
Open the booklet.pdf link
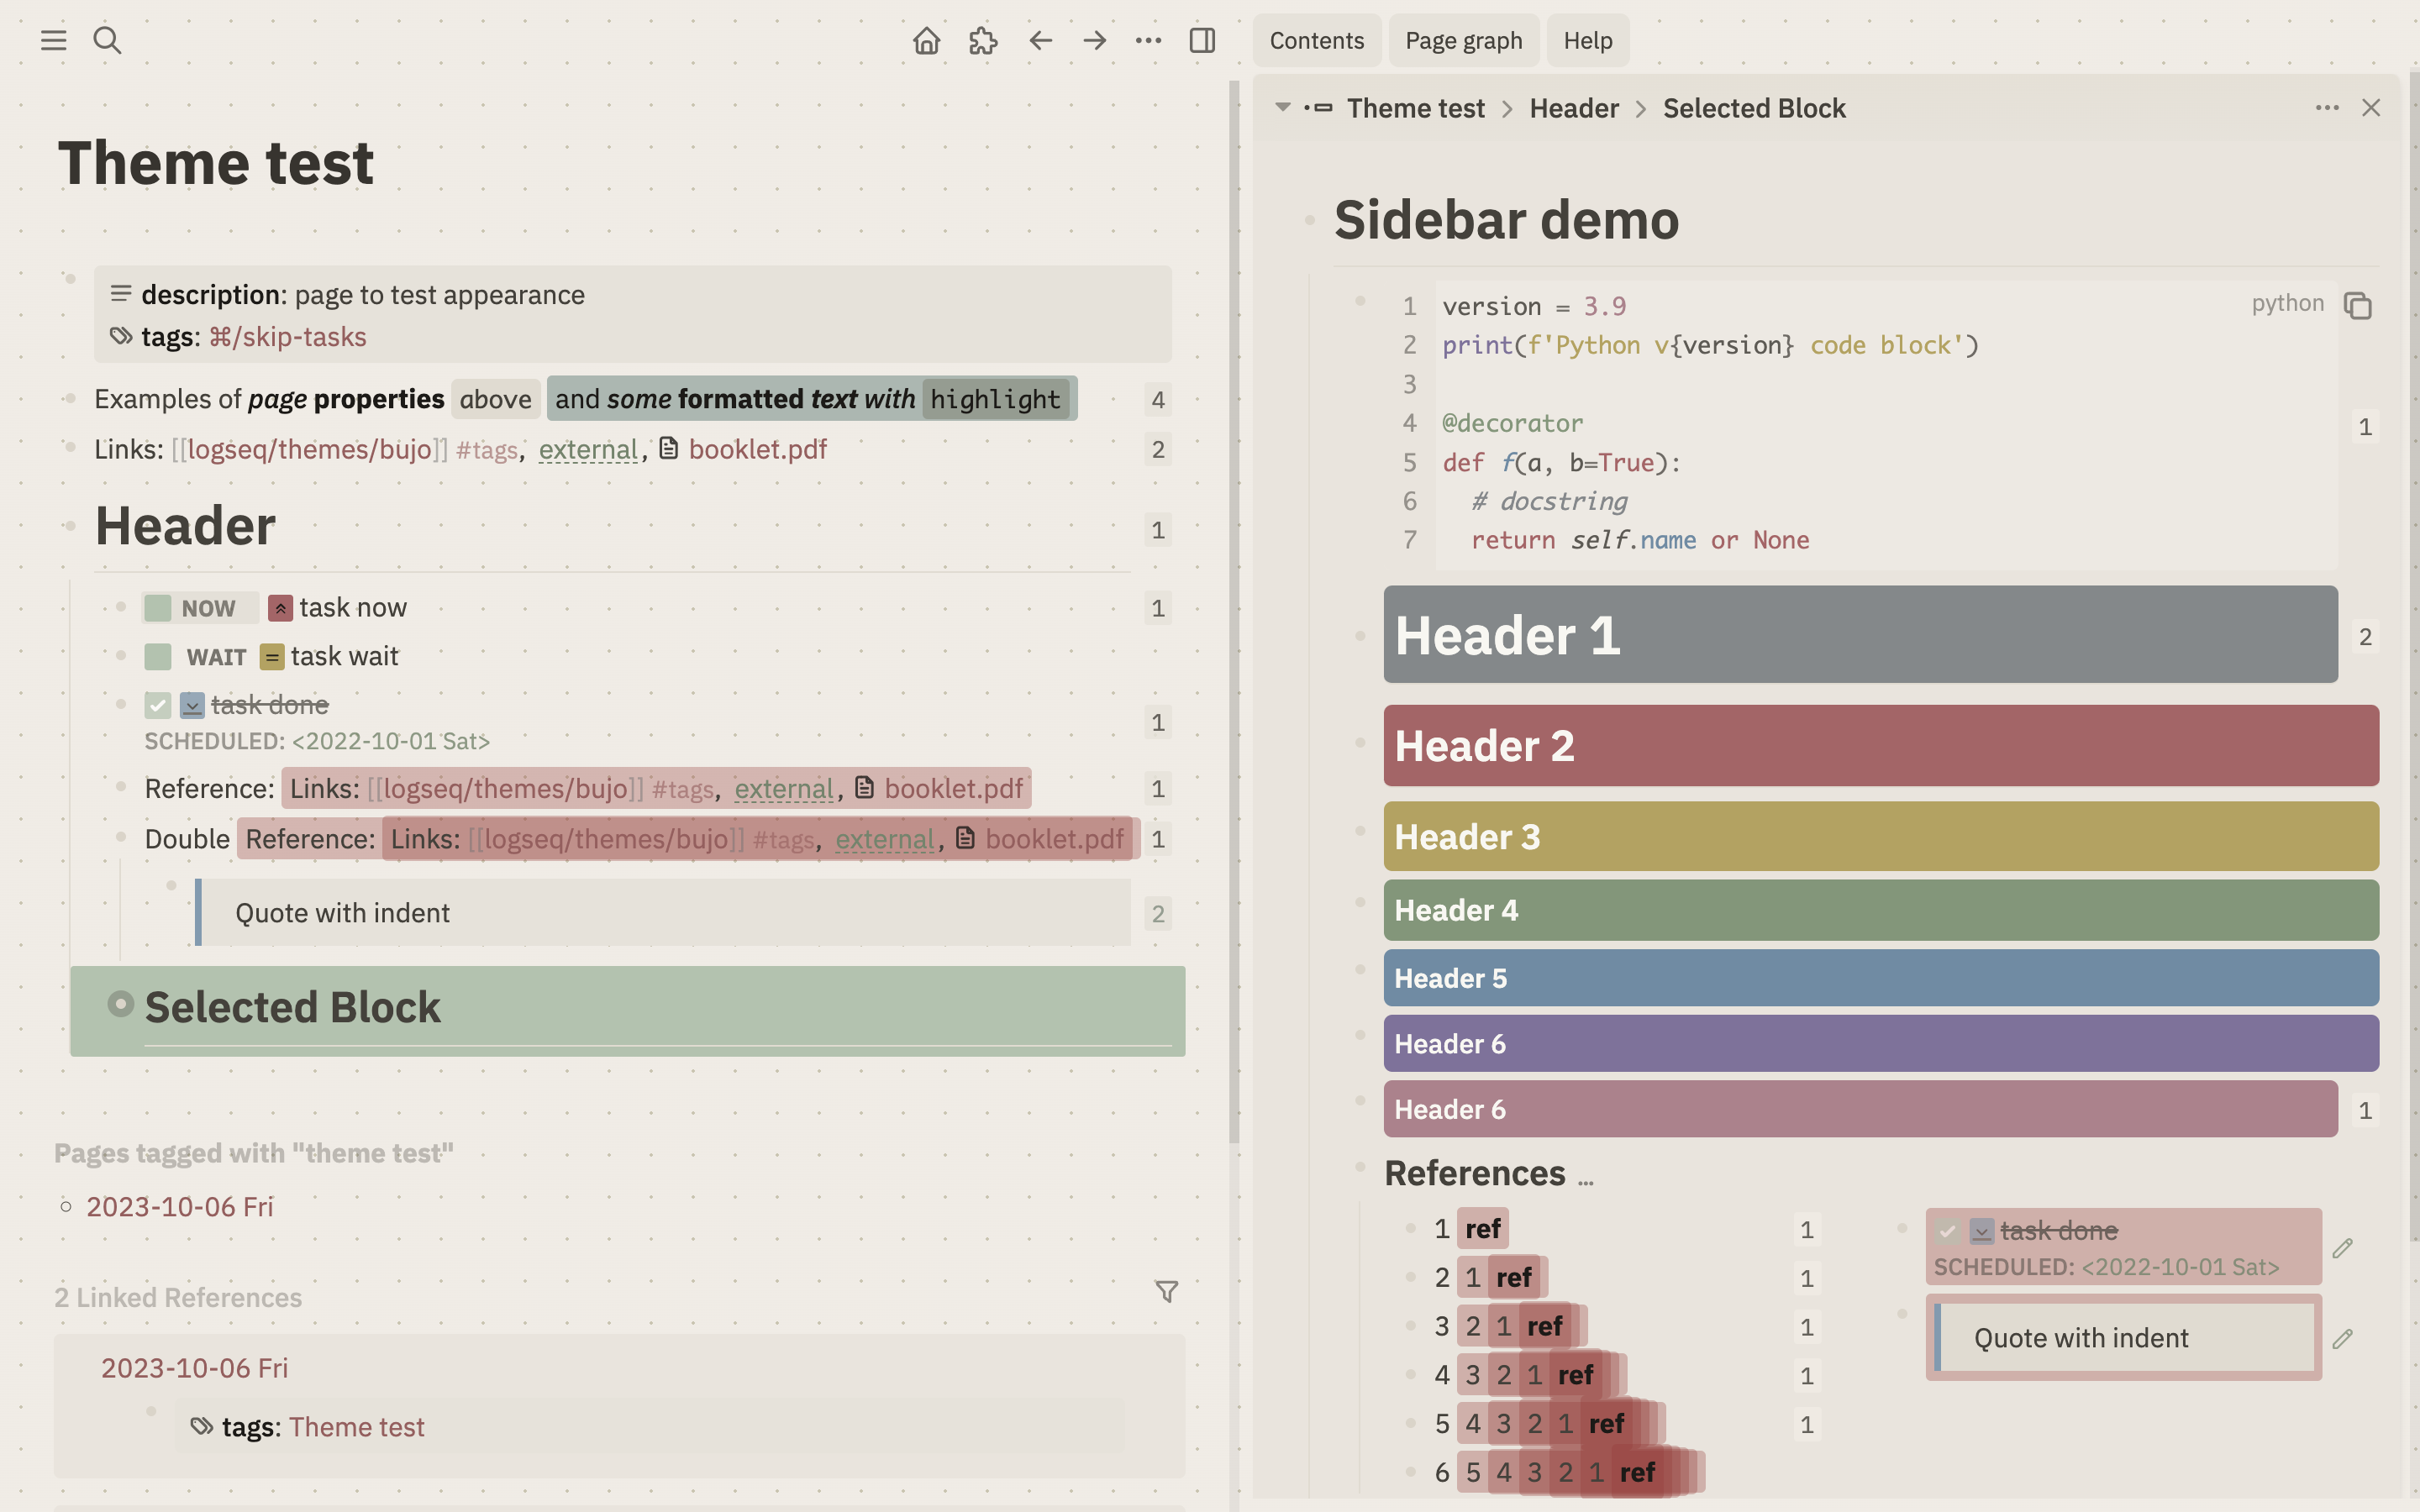757,449
